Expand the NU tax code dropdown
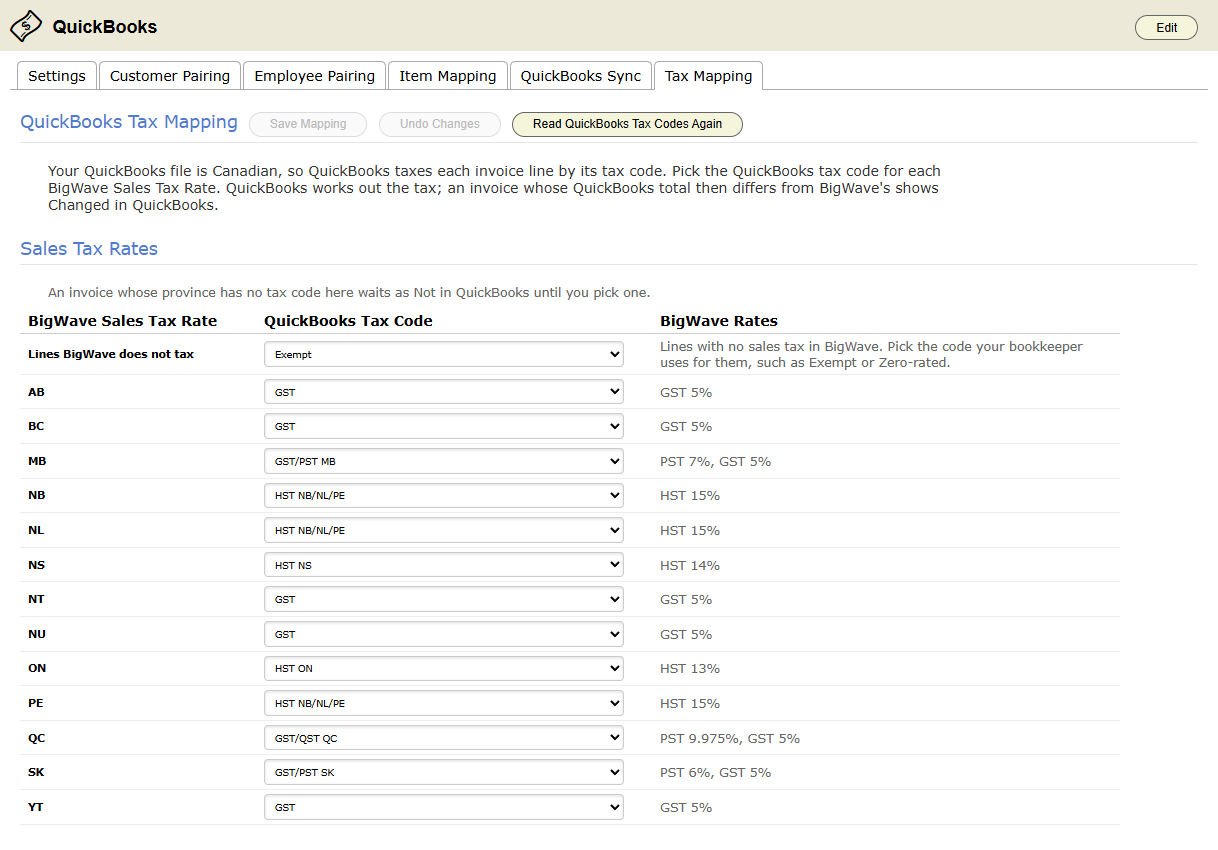 (x=444, y=634)
